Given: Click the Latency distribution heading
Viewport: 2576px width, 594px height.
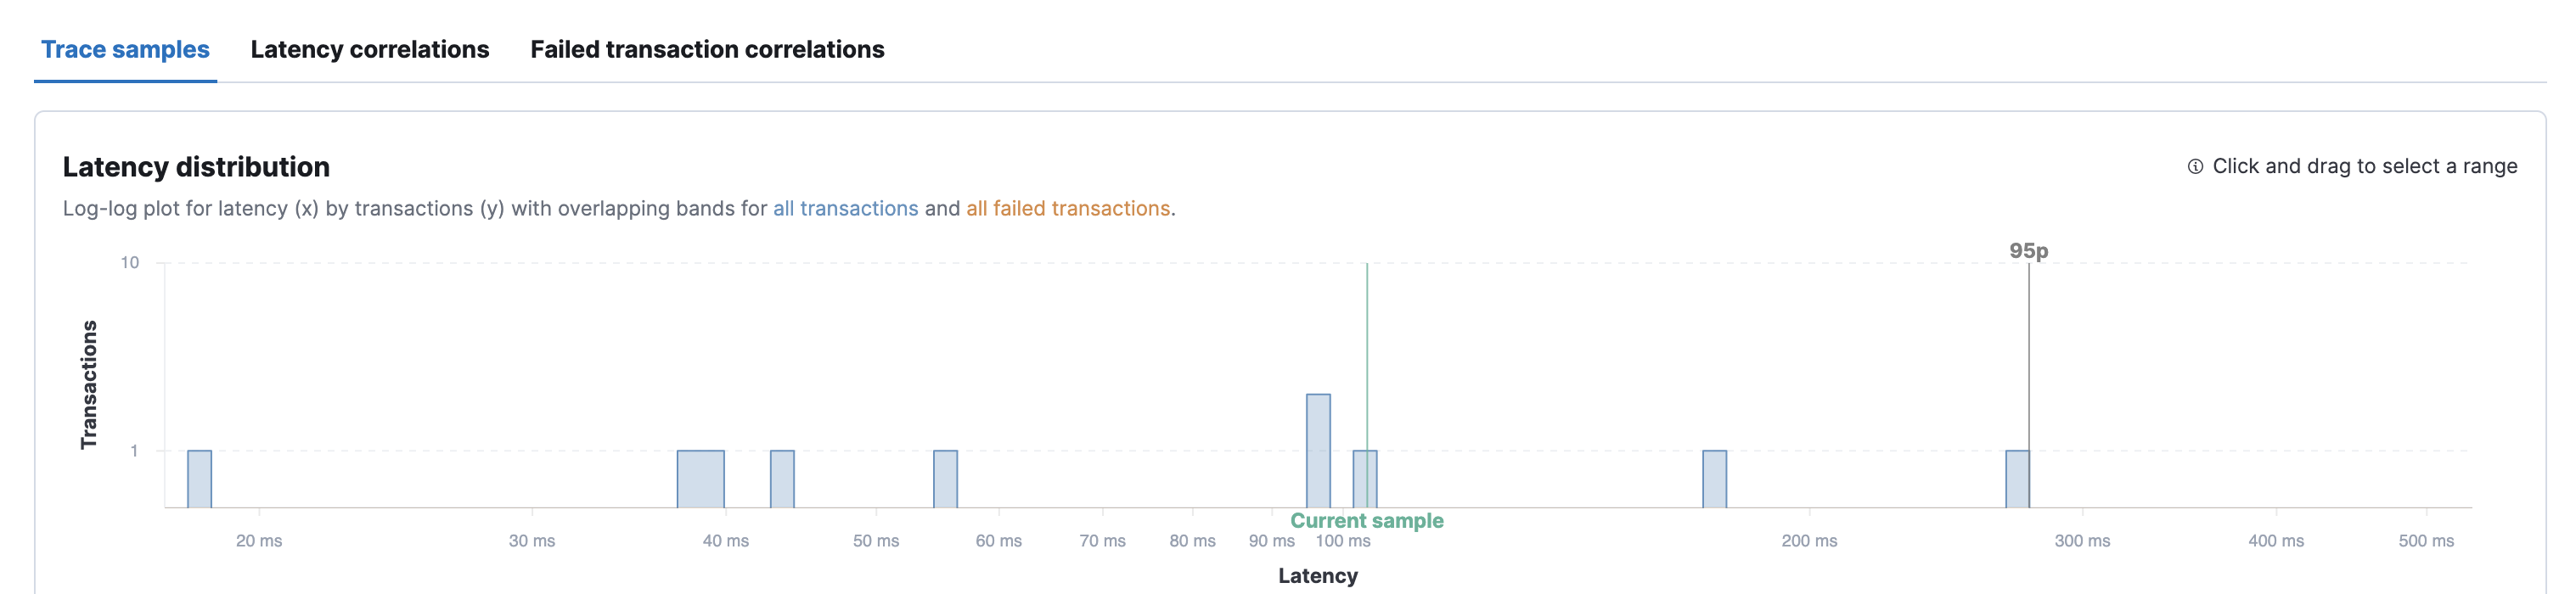Looking at the screenshot, I should [196, 166].
